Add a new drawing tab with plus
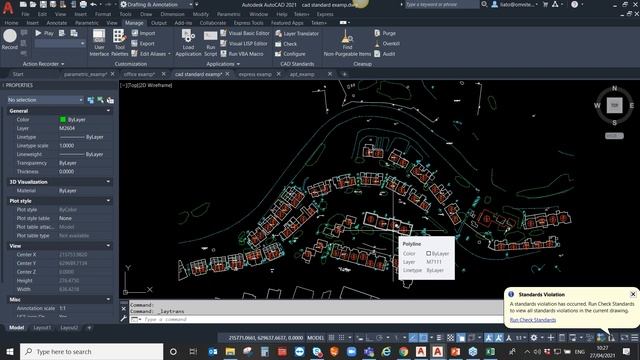This screenshot has width=640, height=360. coord(344,74)
